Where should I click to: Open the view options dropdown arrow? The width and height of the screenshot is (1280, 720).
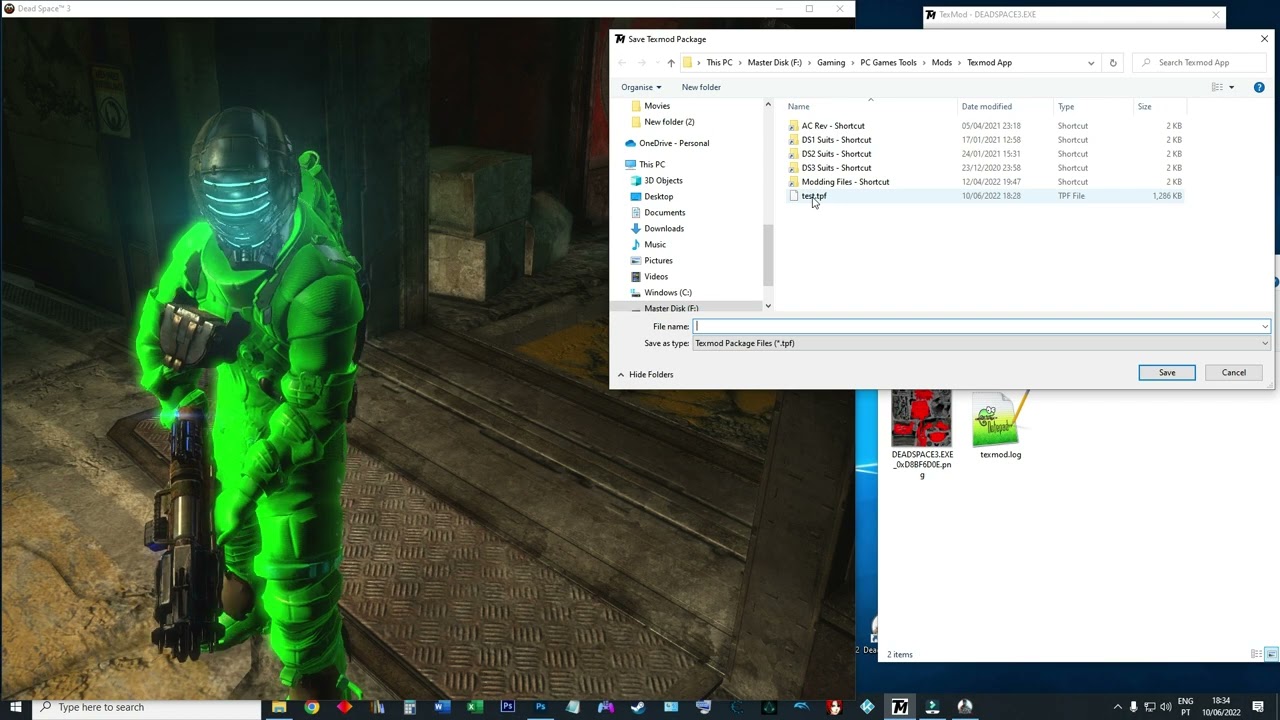click(x=1231, y=87)
